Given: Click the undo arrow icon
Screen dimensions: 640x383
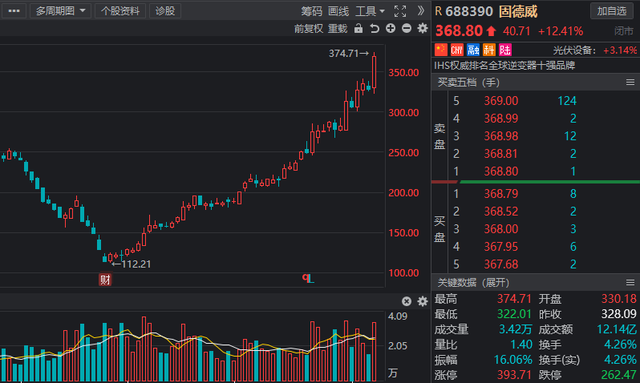Looking at the screenshot, I should coord(374,28).
